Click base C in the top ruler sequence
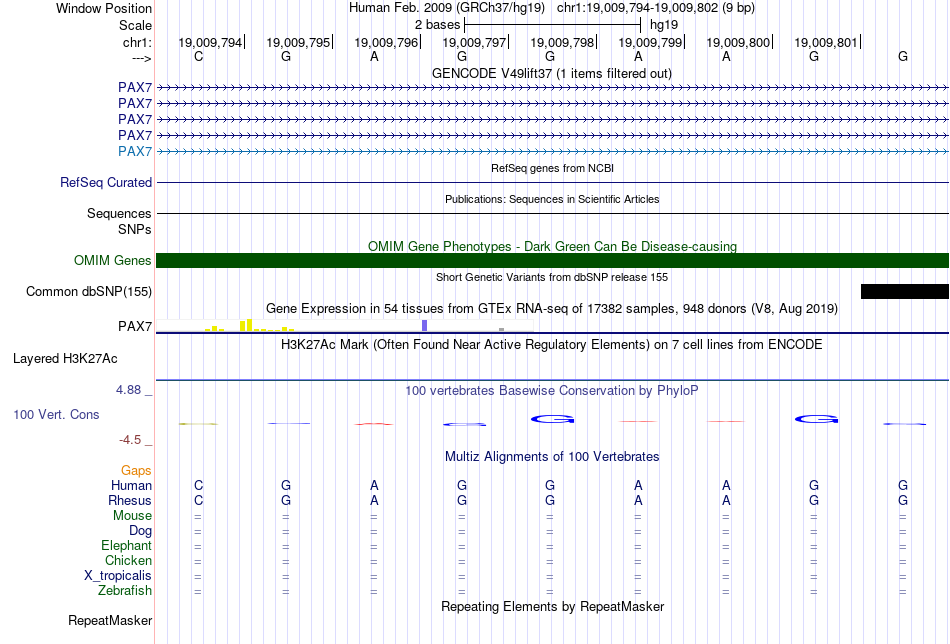Viewport: 950px width, 644px height. 198,56
